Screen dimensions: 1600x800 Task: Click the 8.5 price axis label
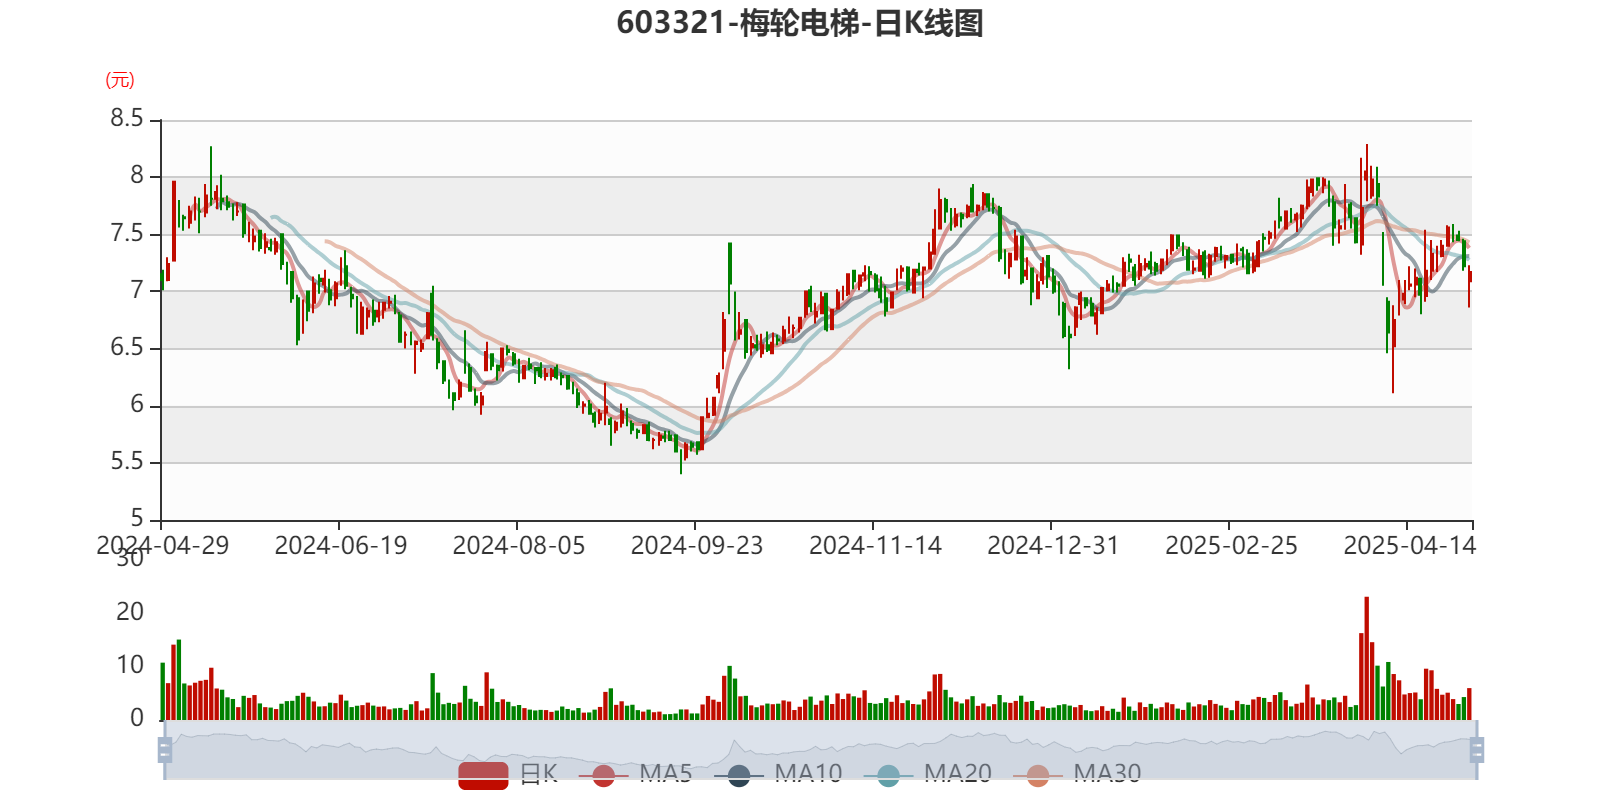point(127,119)
